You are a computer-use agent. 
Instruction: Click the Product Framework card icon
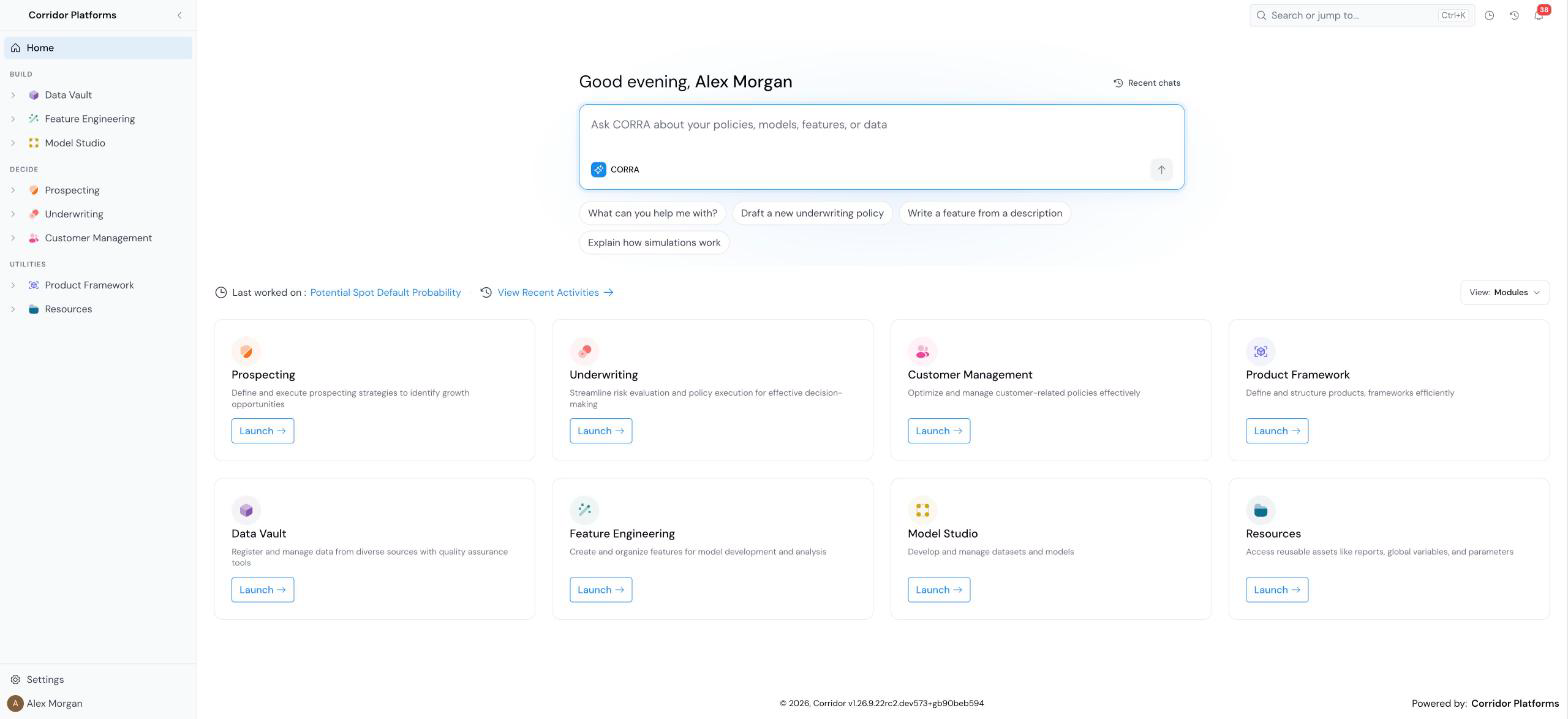1260,351
